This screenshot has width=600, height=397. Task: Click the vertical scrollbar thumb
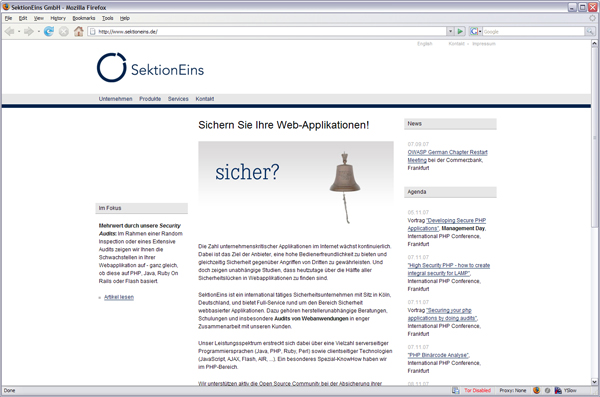[x=594, y=138]
